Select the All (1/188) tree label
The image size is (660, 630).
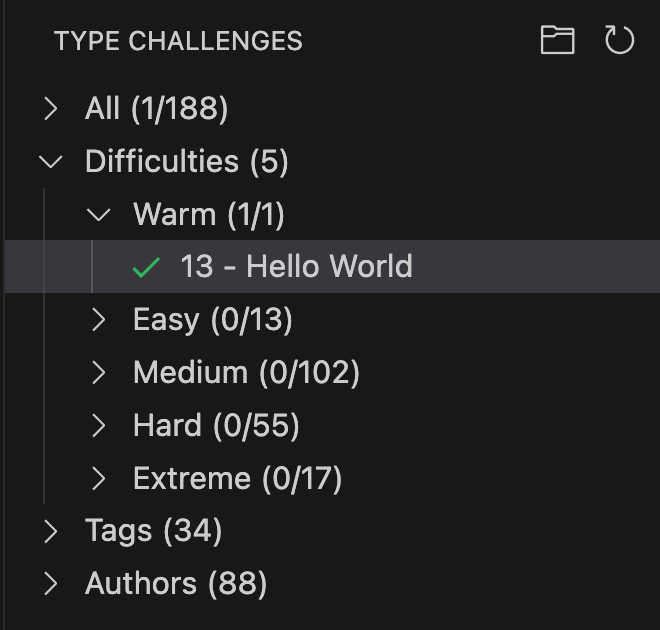(157, 109)
